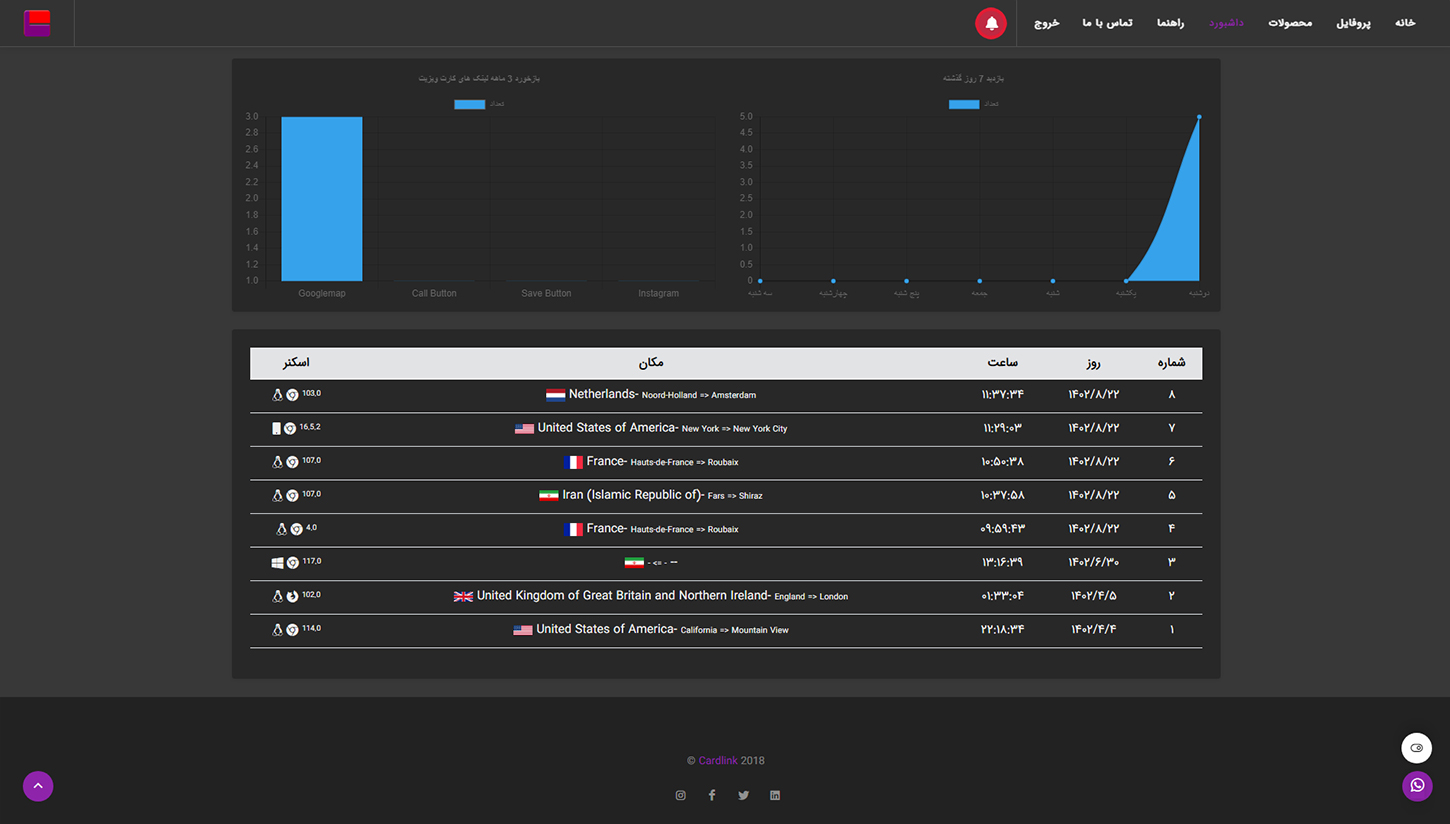Click the Save Button axis label

pyautogui.click(x=546, y=294)
